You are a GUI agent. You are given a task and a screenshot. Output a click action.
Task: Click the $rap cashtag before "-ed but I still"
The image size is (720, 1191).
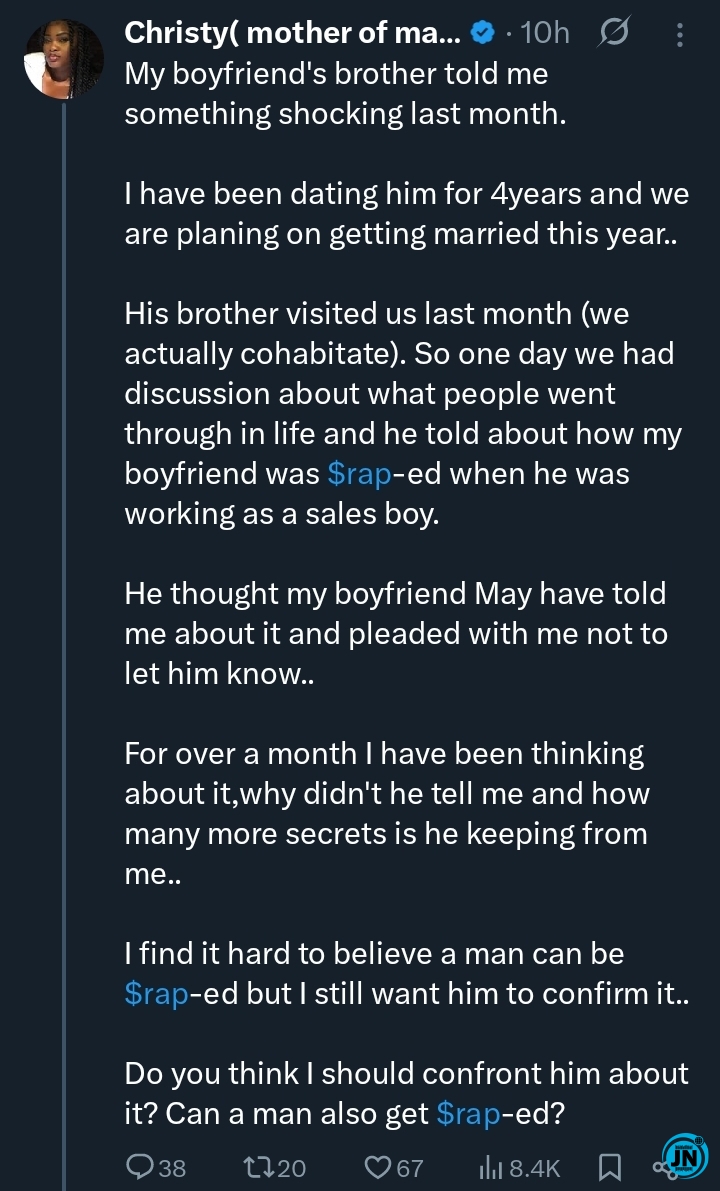[x=157, y=994]
